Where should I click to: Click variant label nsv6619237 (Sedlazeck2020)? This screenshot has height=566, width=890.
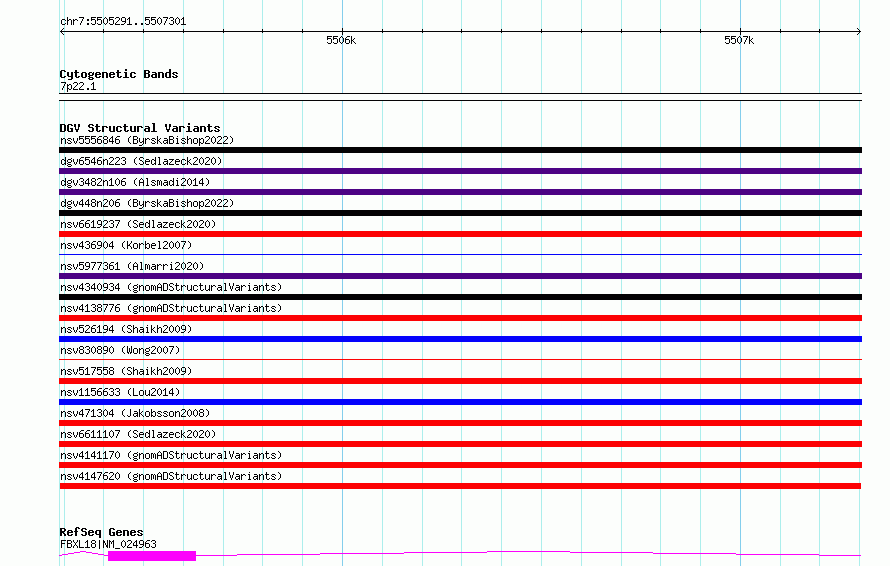point(138,224)
